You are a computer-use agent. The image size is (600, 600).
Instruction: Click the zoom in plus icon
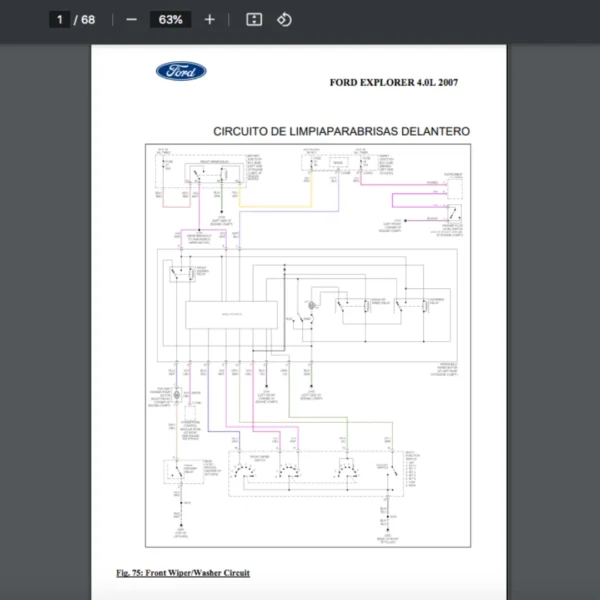(x=209, y=19)
